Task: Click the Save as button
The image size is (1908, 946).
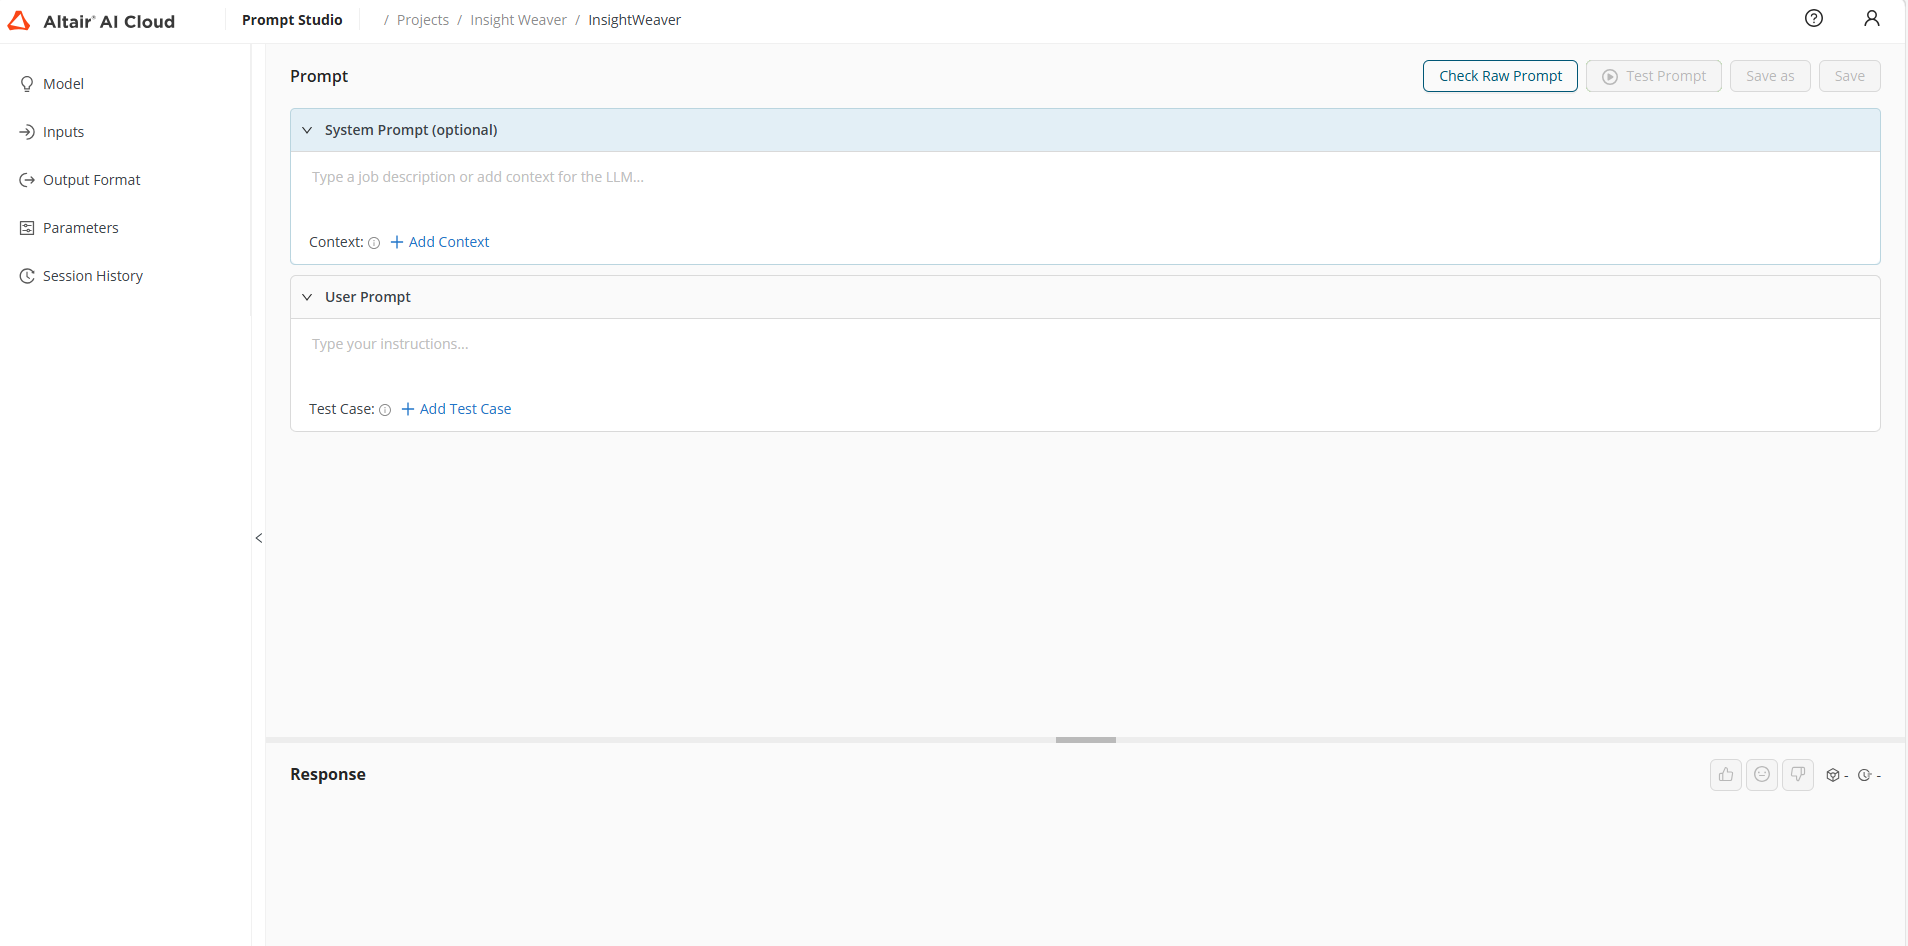Action: pyautogui.click(x=1770, y=76)
